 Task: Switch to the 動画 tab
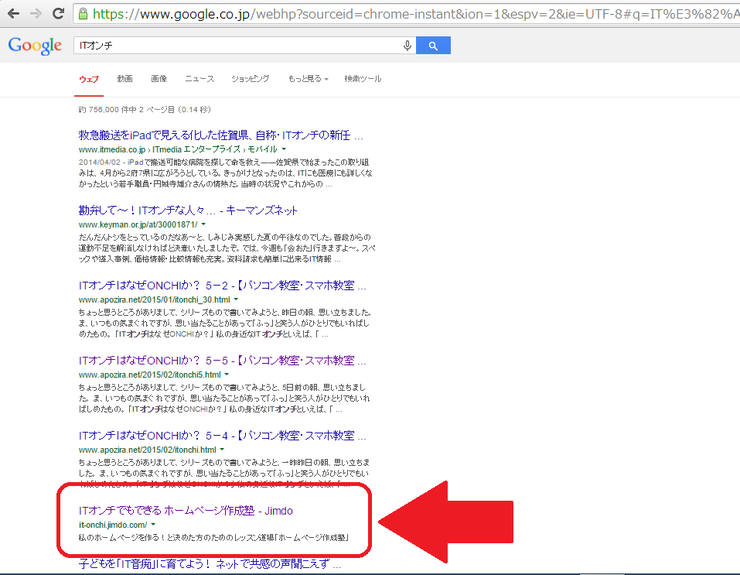pyautogui.click(x=125, y=78)
